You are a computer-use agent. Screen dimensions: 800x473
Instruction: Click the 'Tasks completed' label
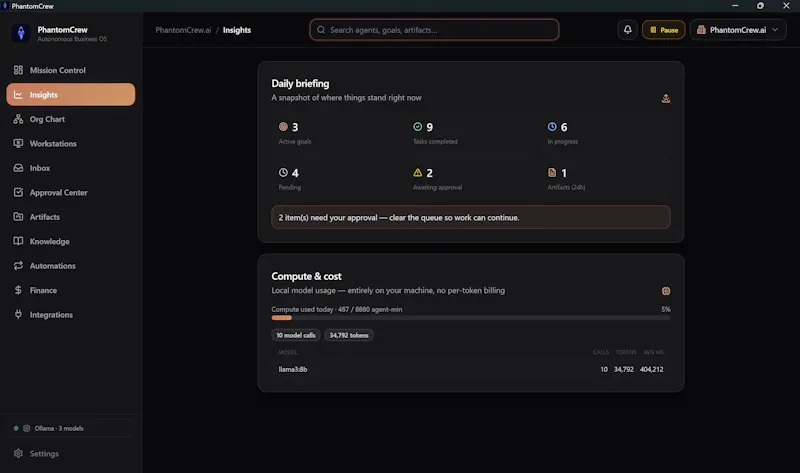click(x=435, y=141)
